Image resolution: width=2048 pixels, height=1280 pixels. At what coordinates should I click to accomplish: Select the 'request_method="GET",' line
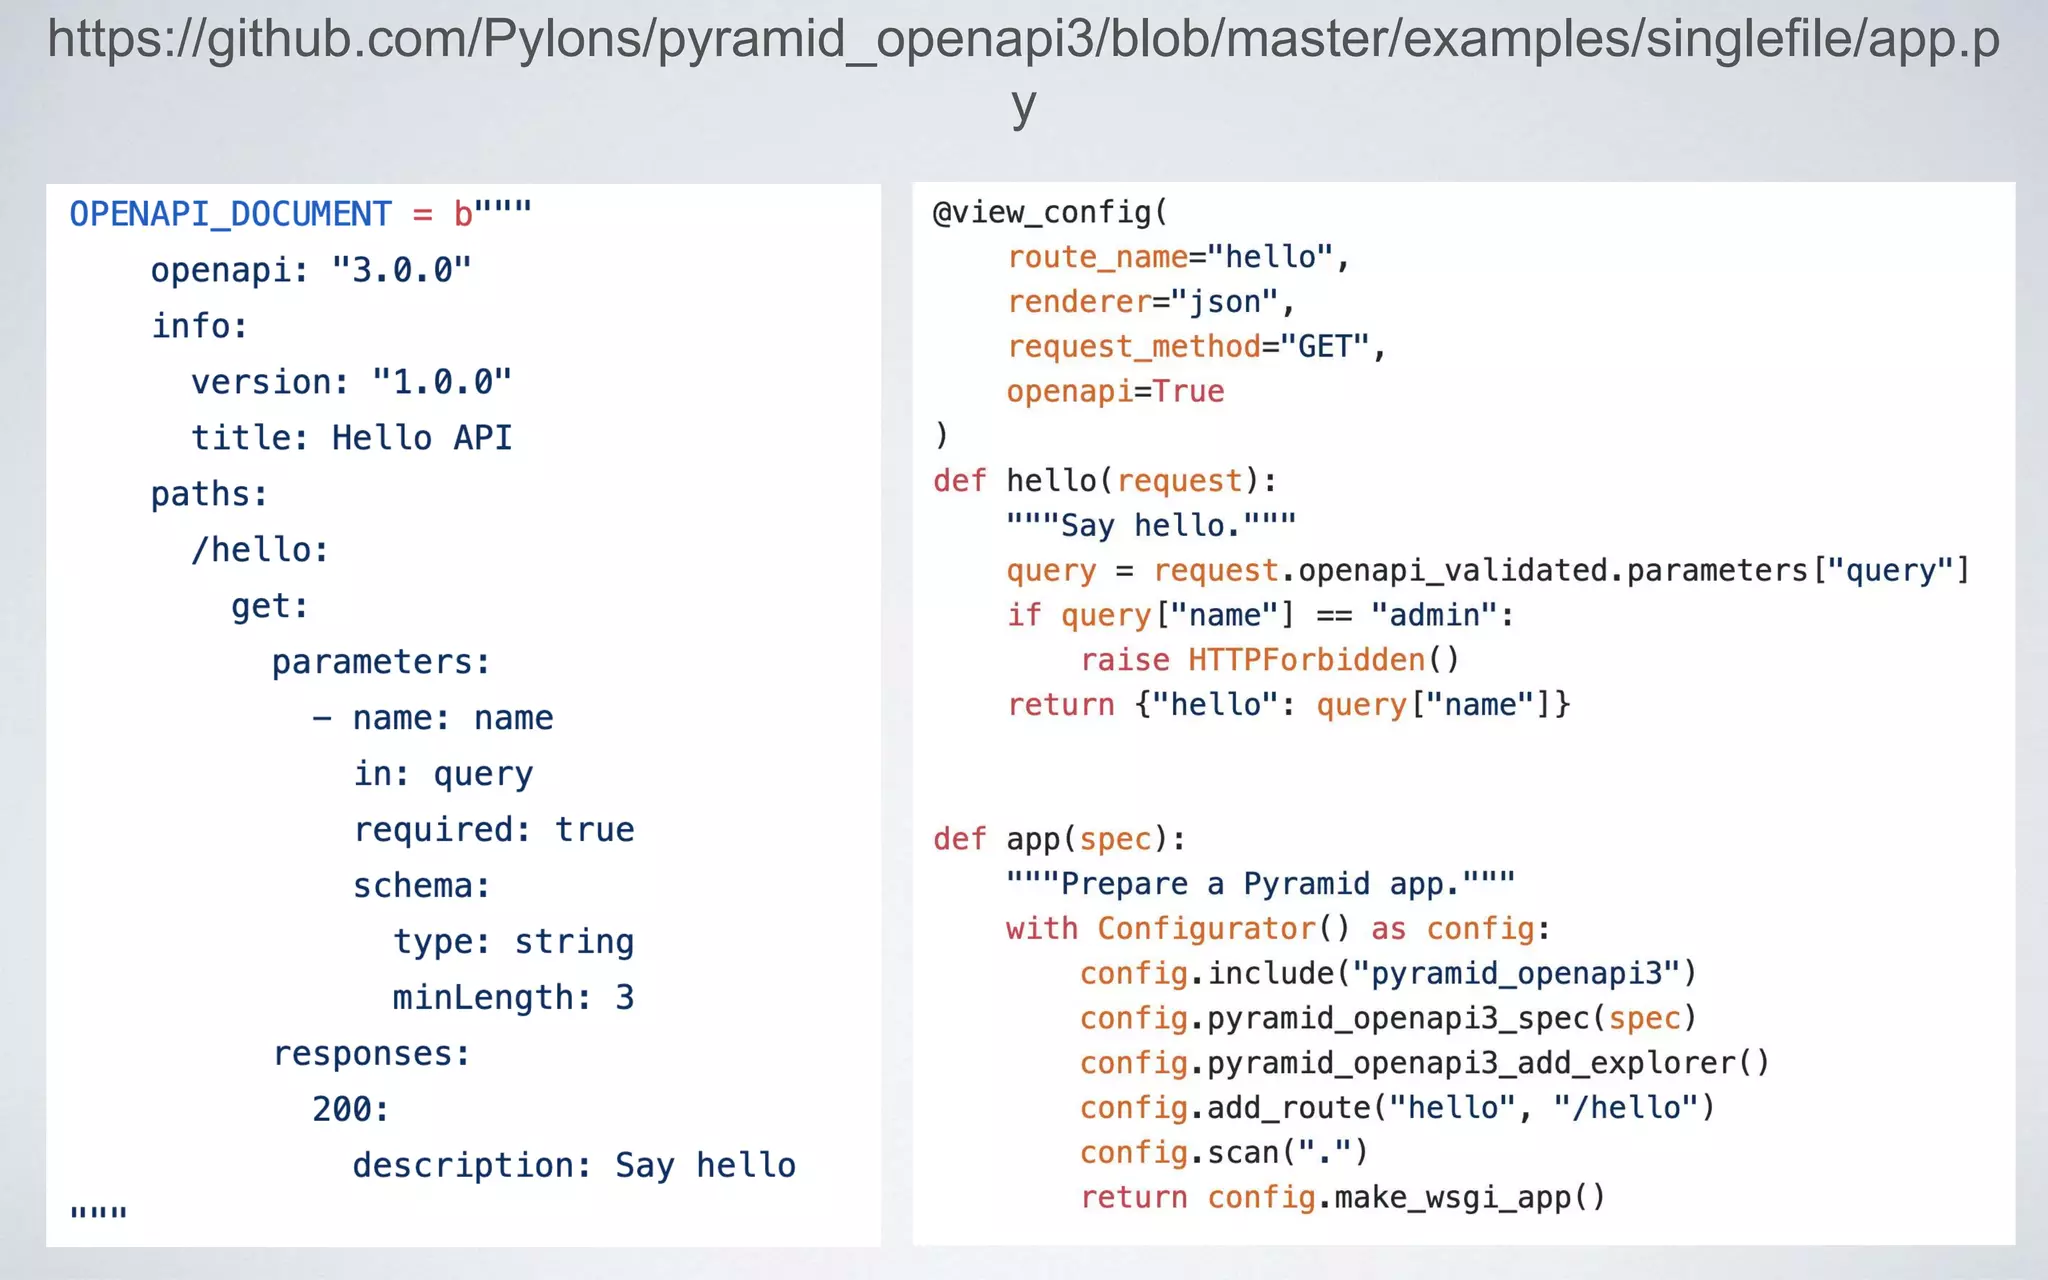(x=1196, y=347)
